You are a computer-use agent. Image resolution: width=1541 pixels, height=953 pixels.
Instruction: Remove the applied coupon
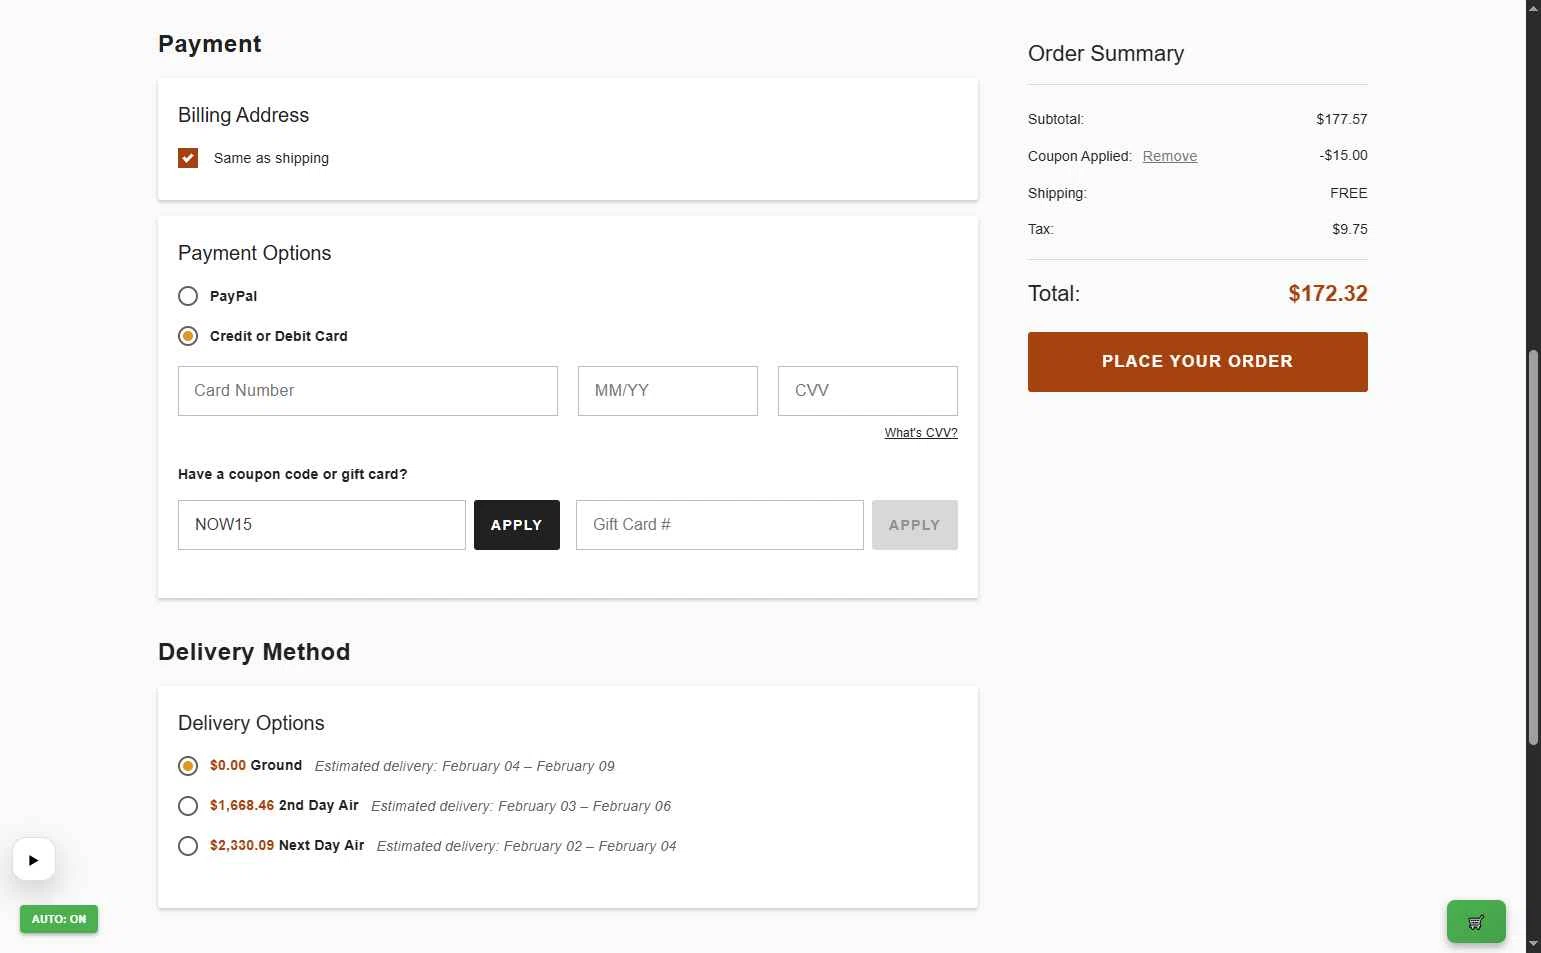[x=1170, y=156]
